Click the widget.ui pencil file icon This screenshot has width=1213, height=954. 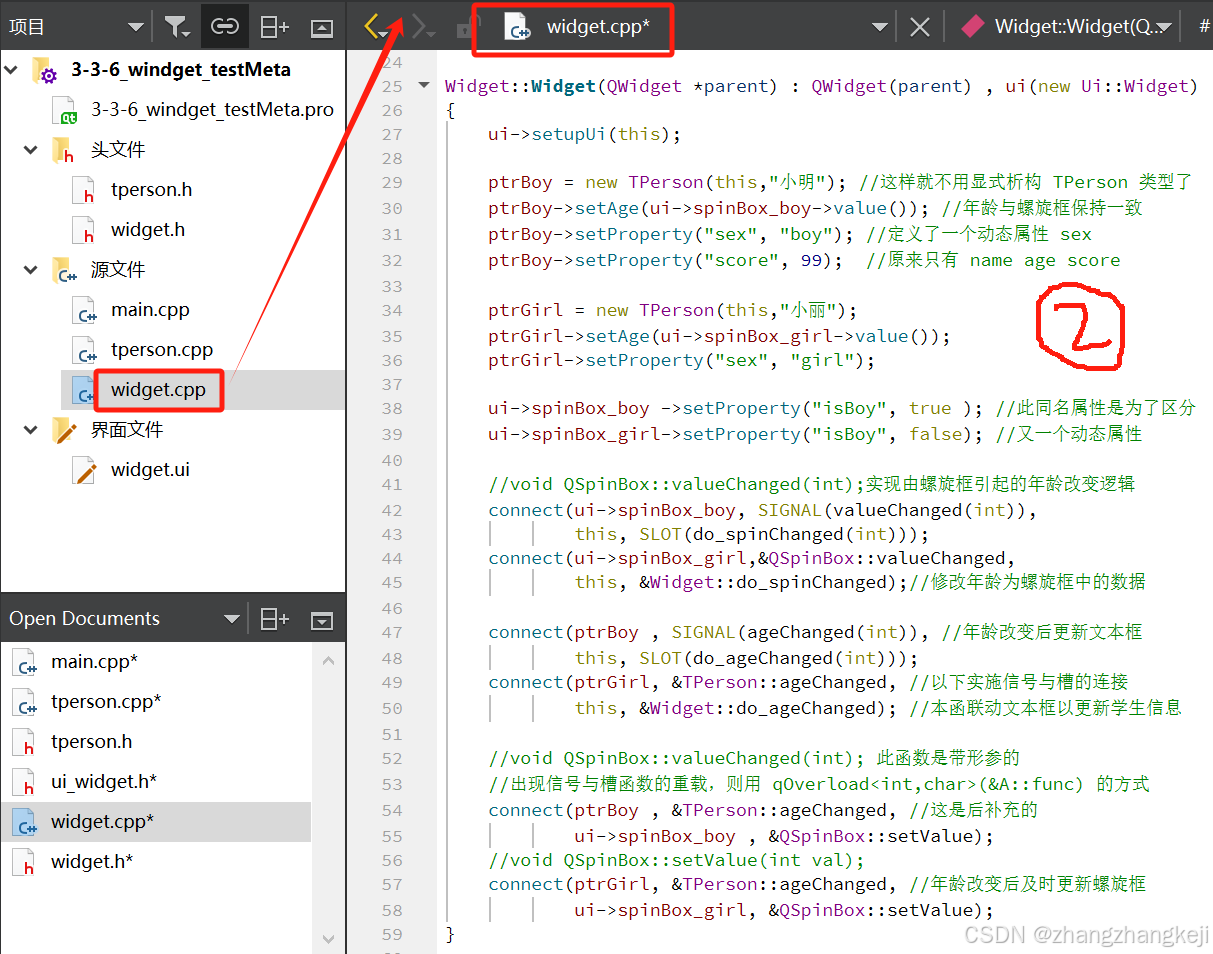[x=85, y=470]
